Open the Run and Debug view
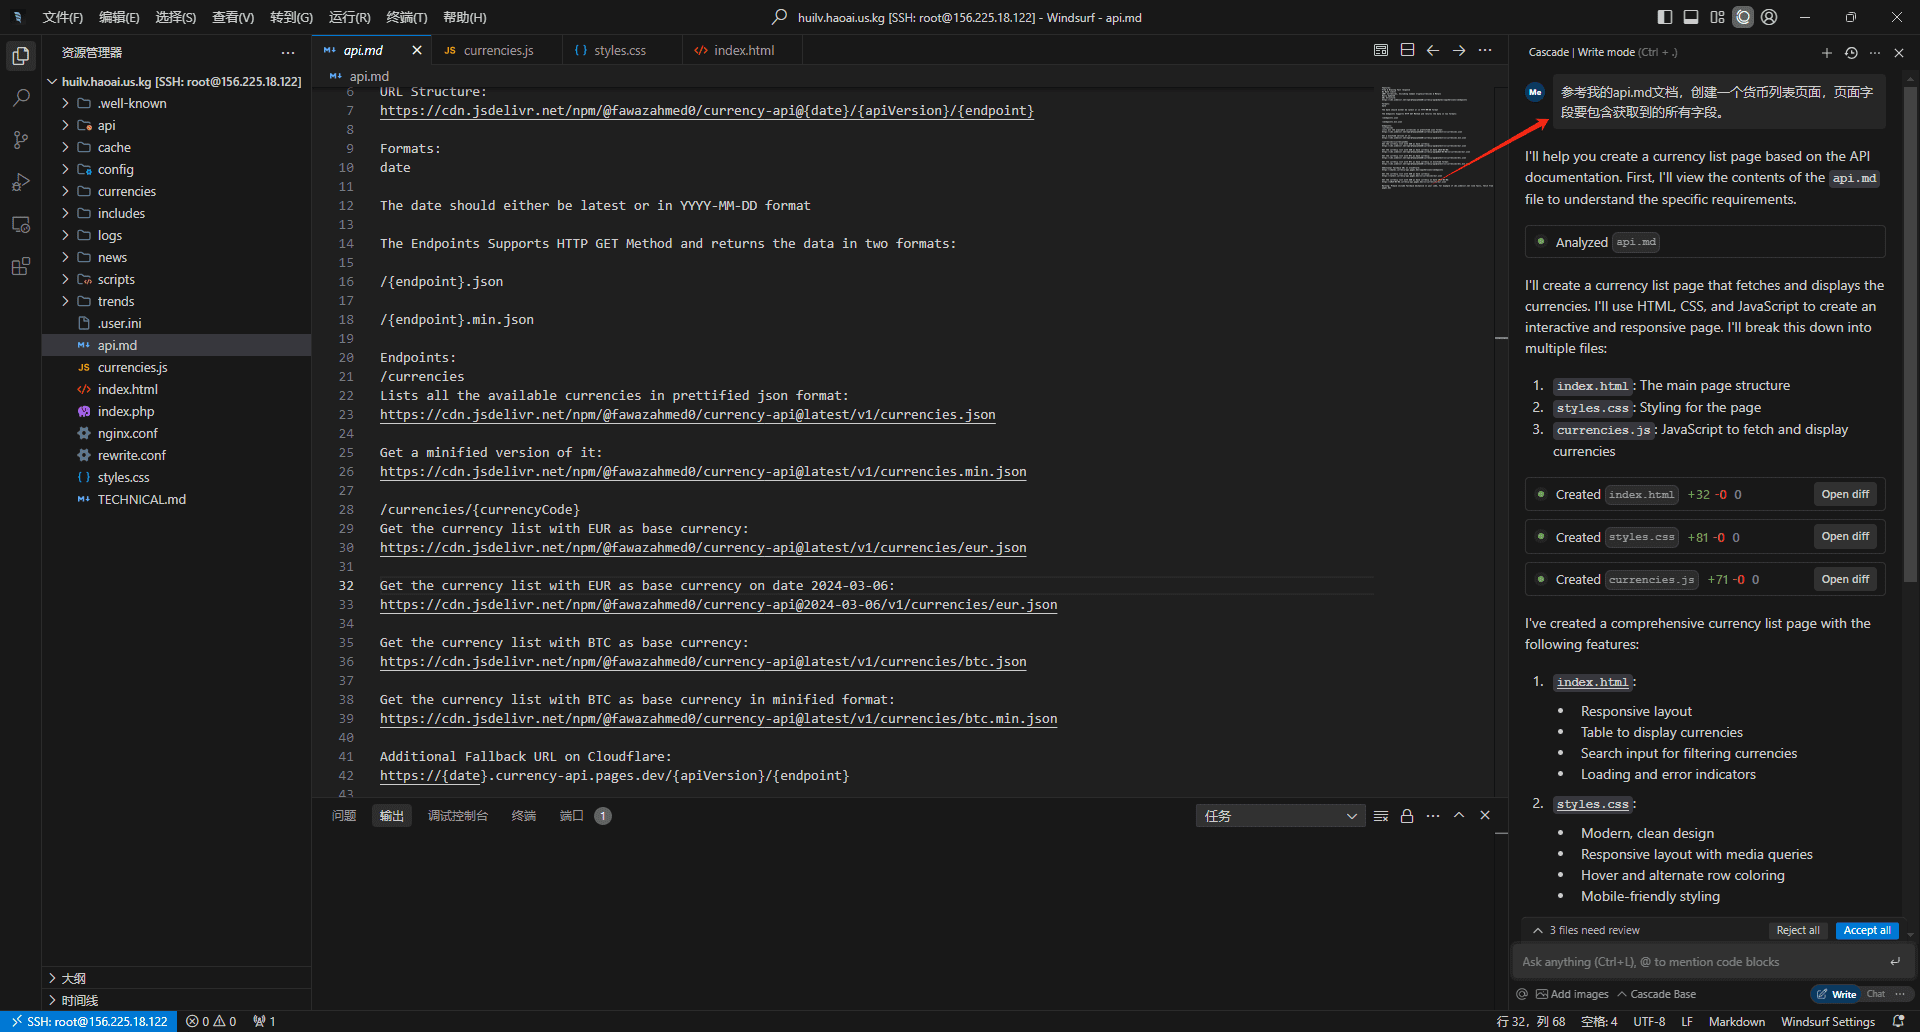The width and height of the screenshot is (1920, 1032). point(20,182)
